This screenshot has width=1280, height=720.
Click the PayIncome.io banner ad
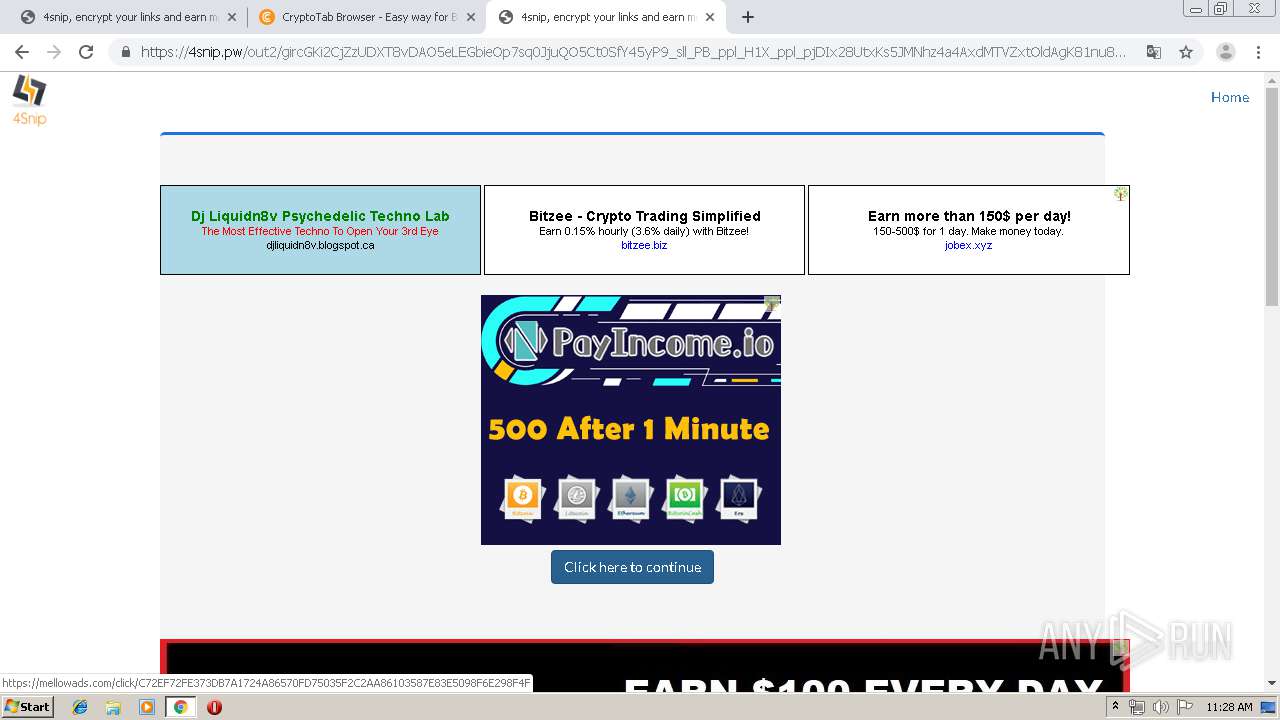tap(631, 420)
